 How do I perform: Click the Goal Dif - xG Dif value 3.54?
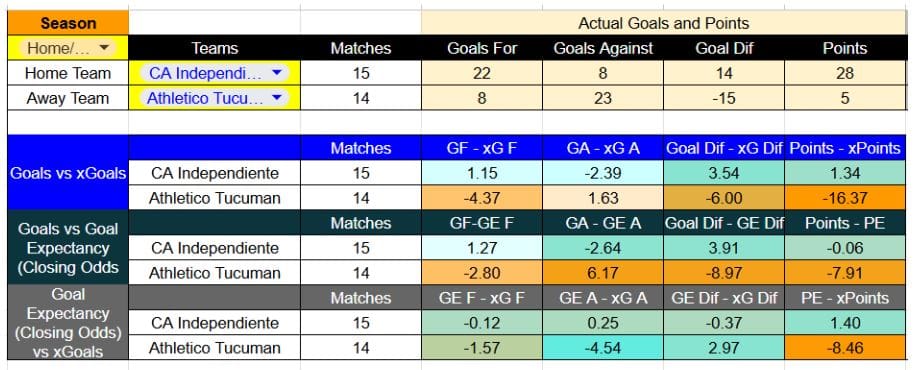pyautogui.click(x=724, y=173)
